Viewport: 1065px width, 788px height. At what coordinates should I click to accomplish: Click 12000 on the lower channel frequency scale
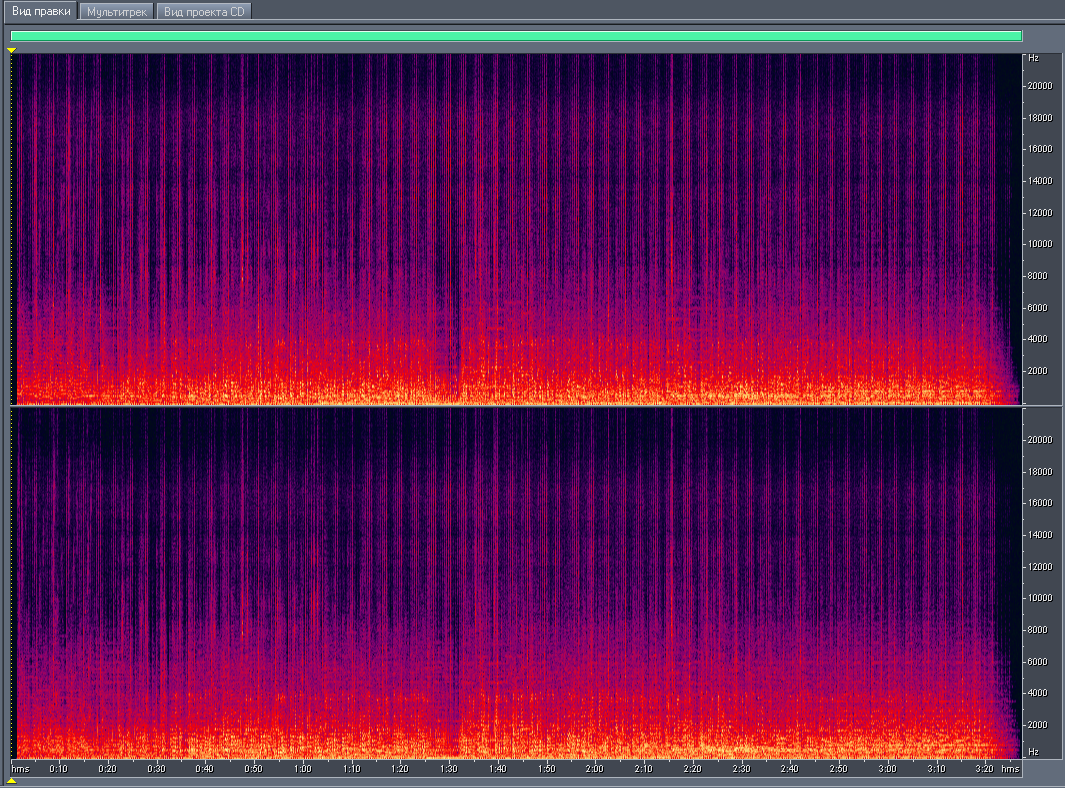coord(1040,566)
